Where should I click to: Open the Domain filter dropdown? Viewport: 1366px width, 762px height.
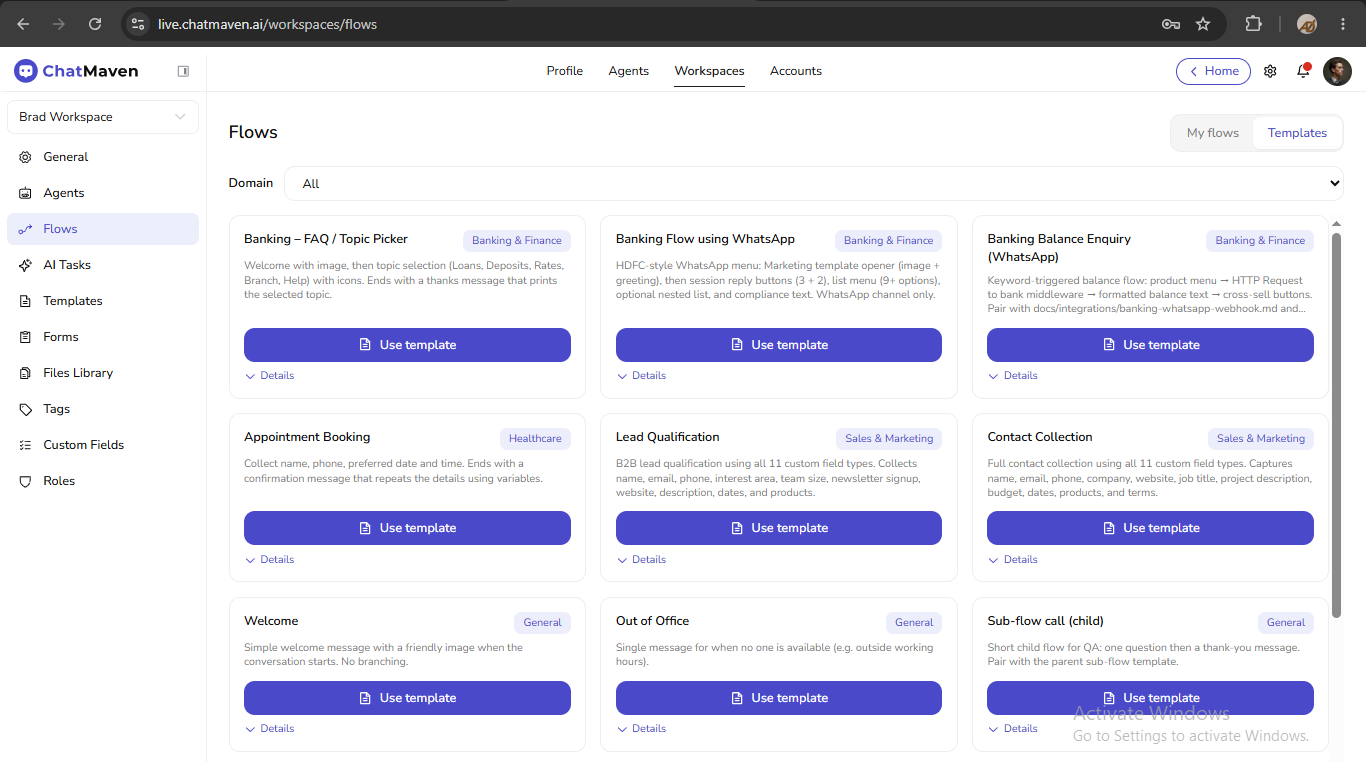point(814,183)
